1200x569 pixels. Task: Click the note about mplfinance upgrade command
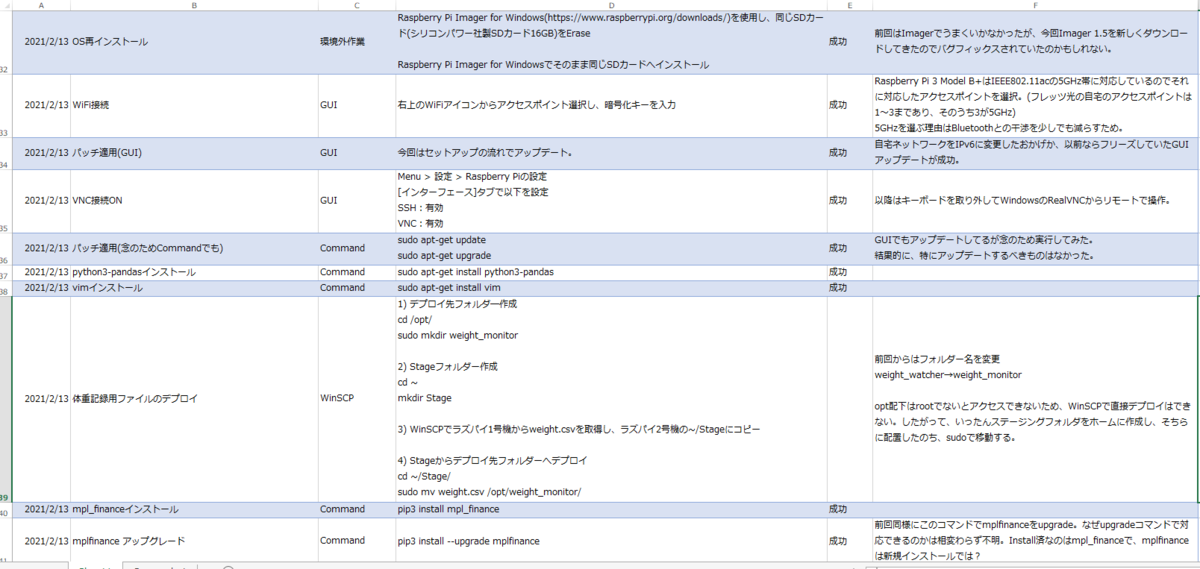pos(1036,542)
